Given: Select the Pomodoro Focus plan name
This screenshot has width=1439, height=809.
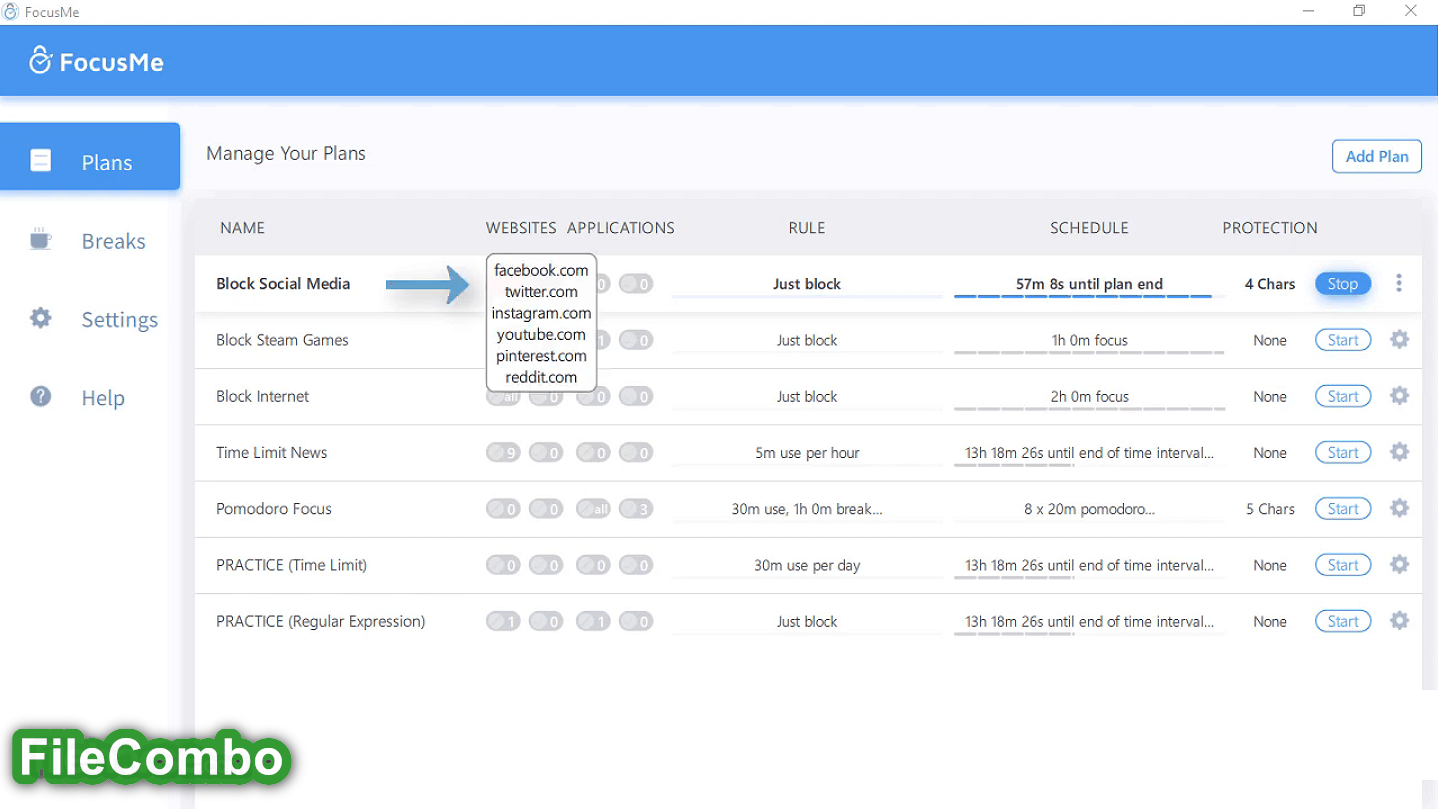Looking at the screenshot, I should [x=273, y=509].
